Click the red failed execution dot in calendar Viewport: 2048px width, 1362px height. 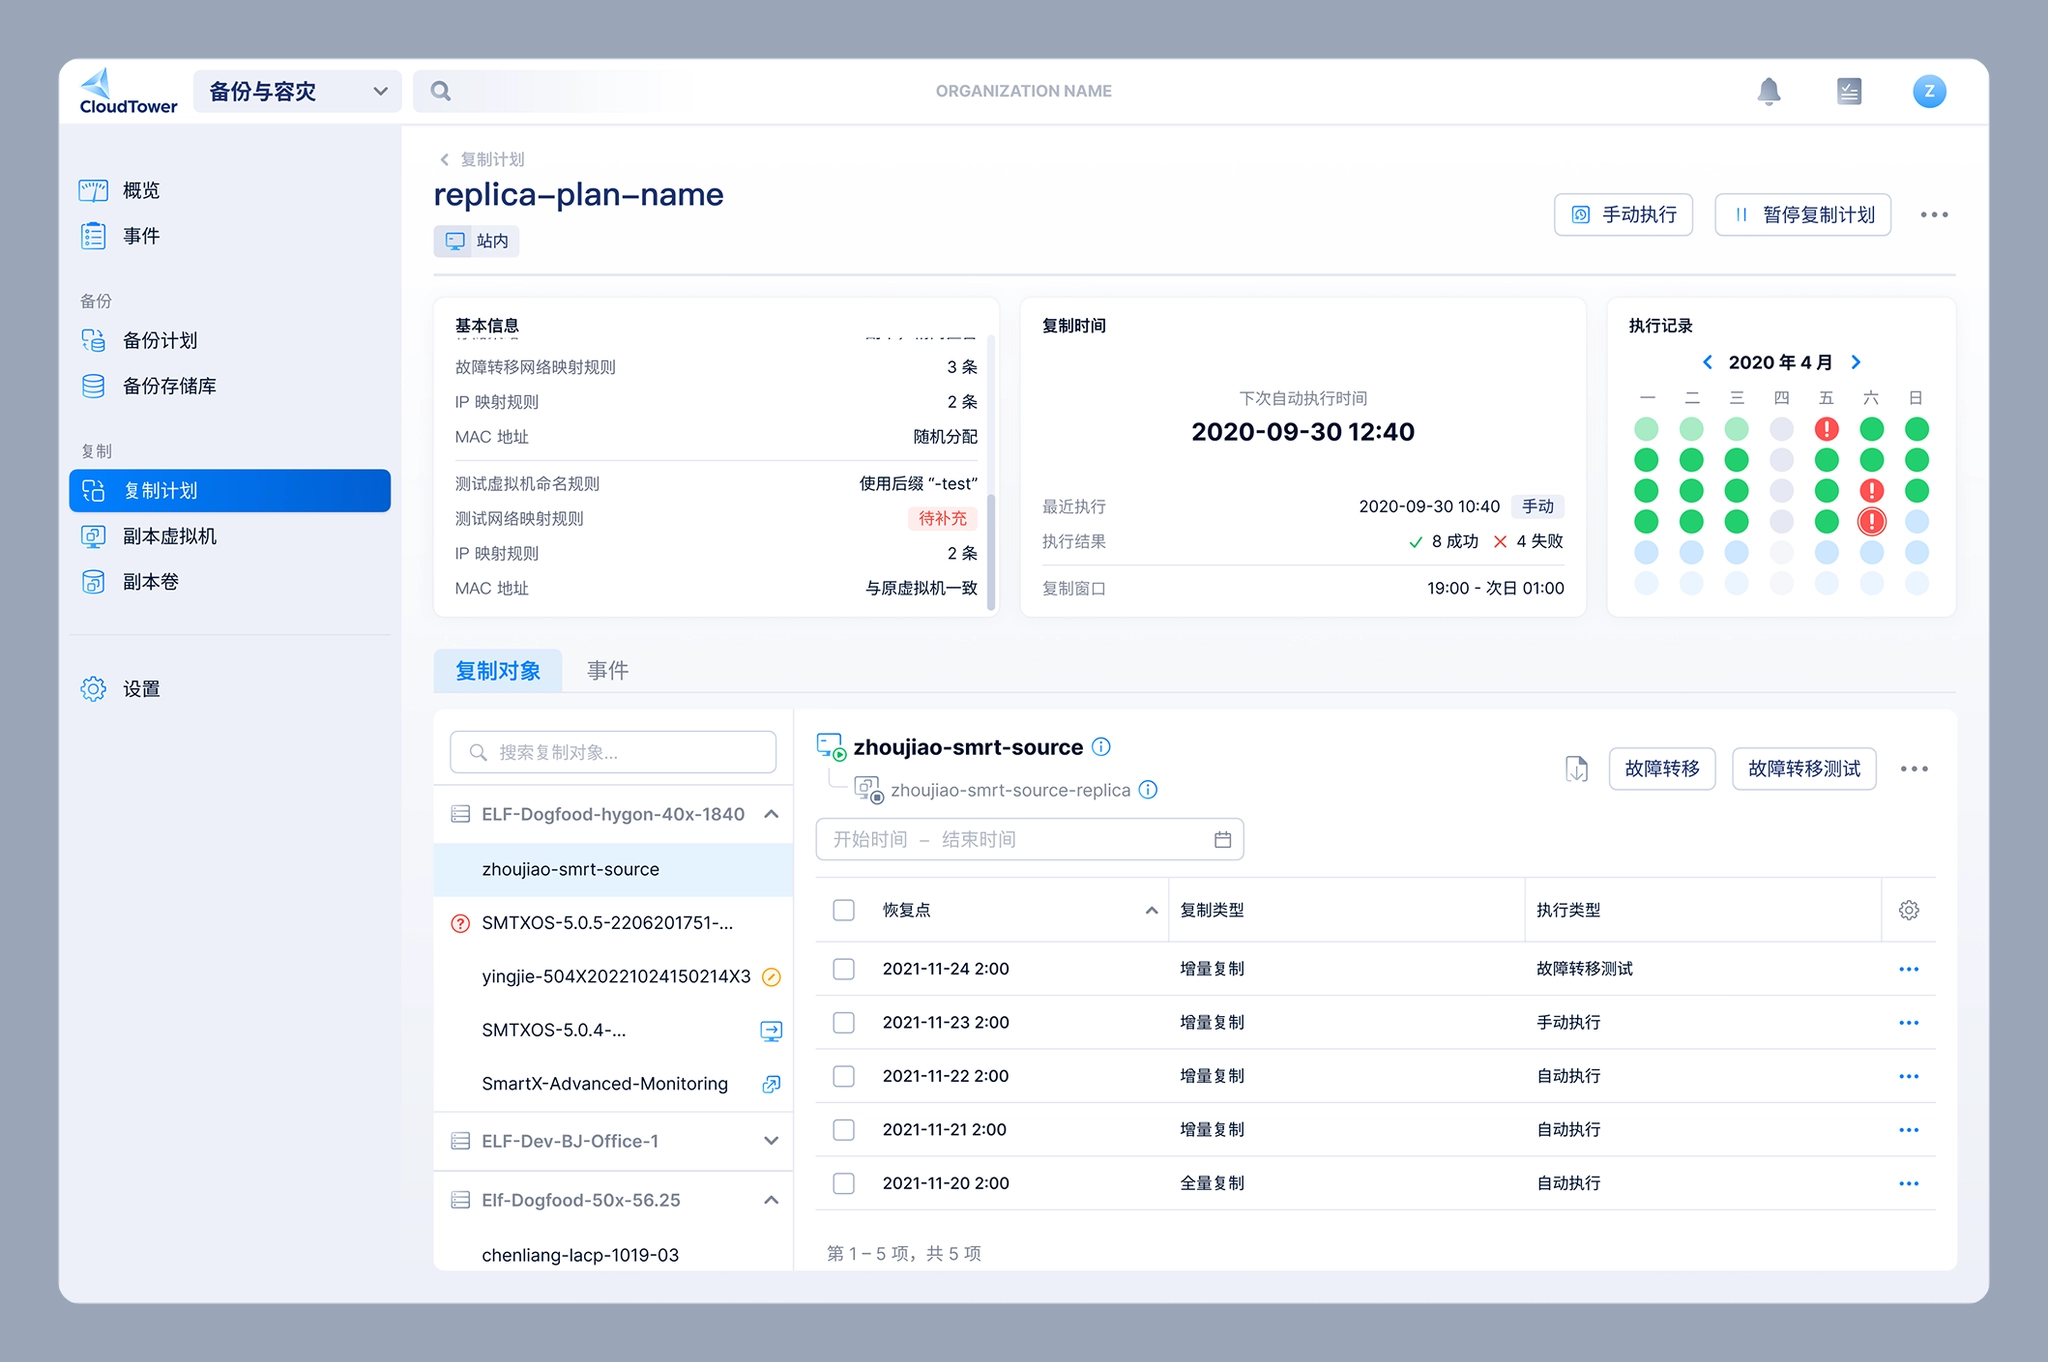[1826, 429]
